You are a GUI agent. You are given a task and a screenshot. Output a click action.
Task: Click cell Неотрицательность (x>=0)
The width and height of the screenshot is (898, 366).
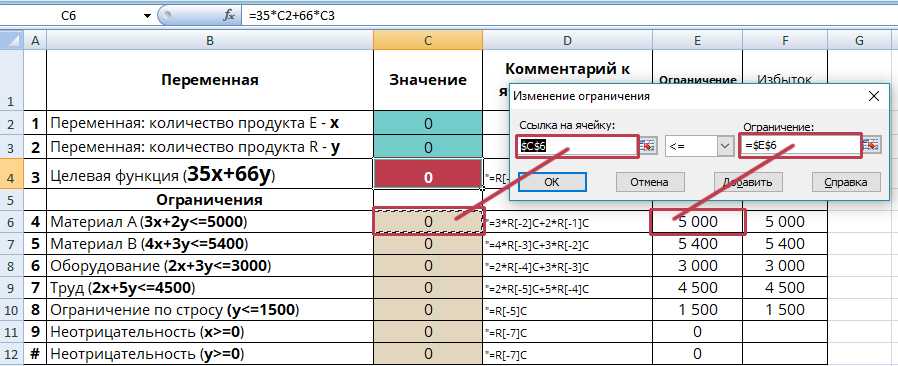[210, 332]
